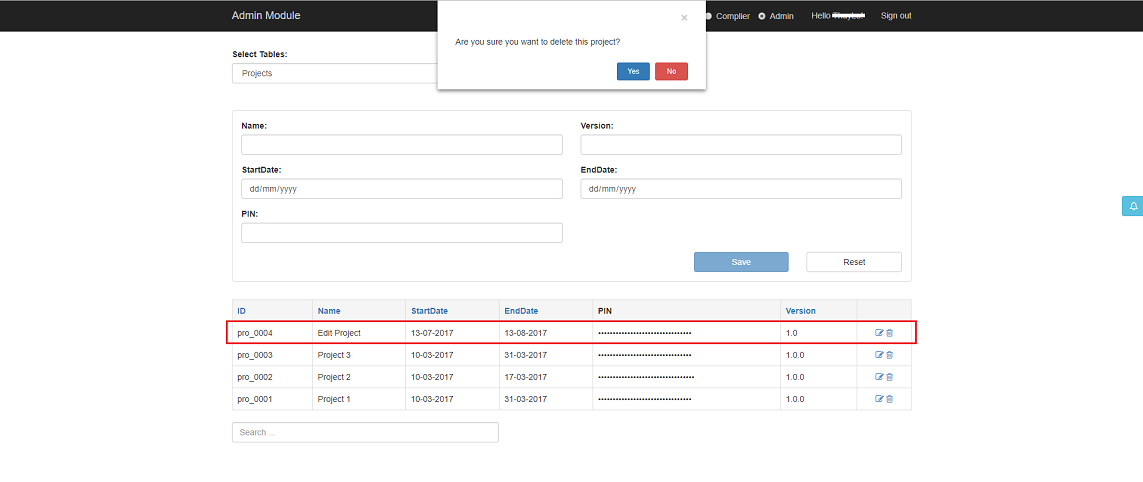Click the 13-07-2017 start date cell
1143x482 pixels.
(x=453, y=333)
